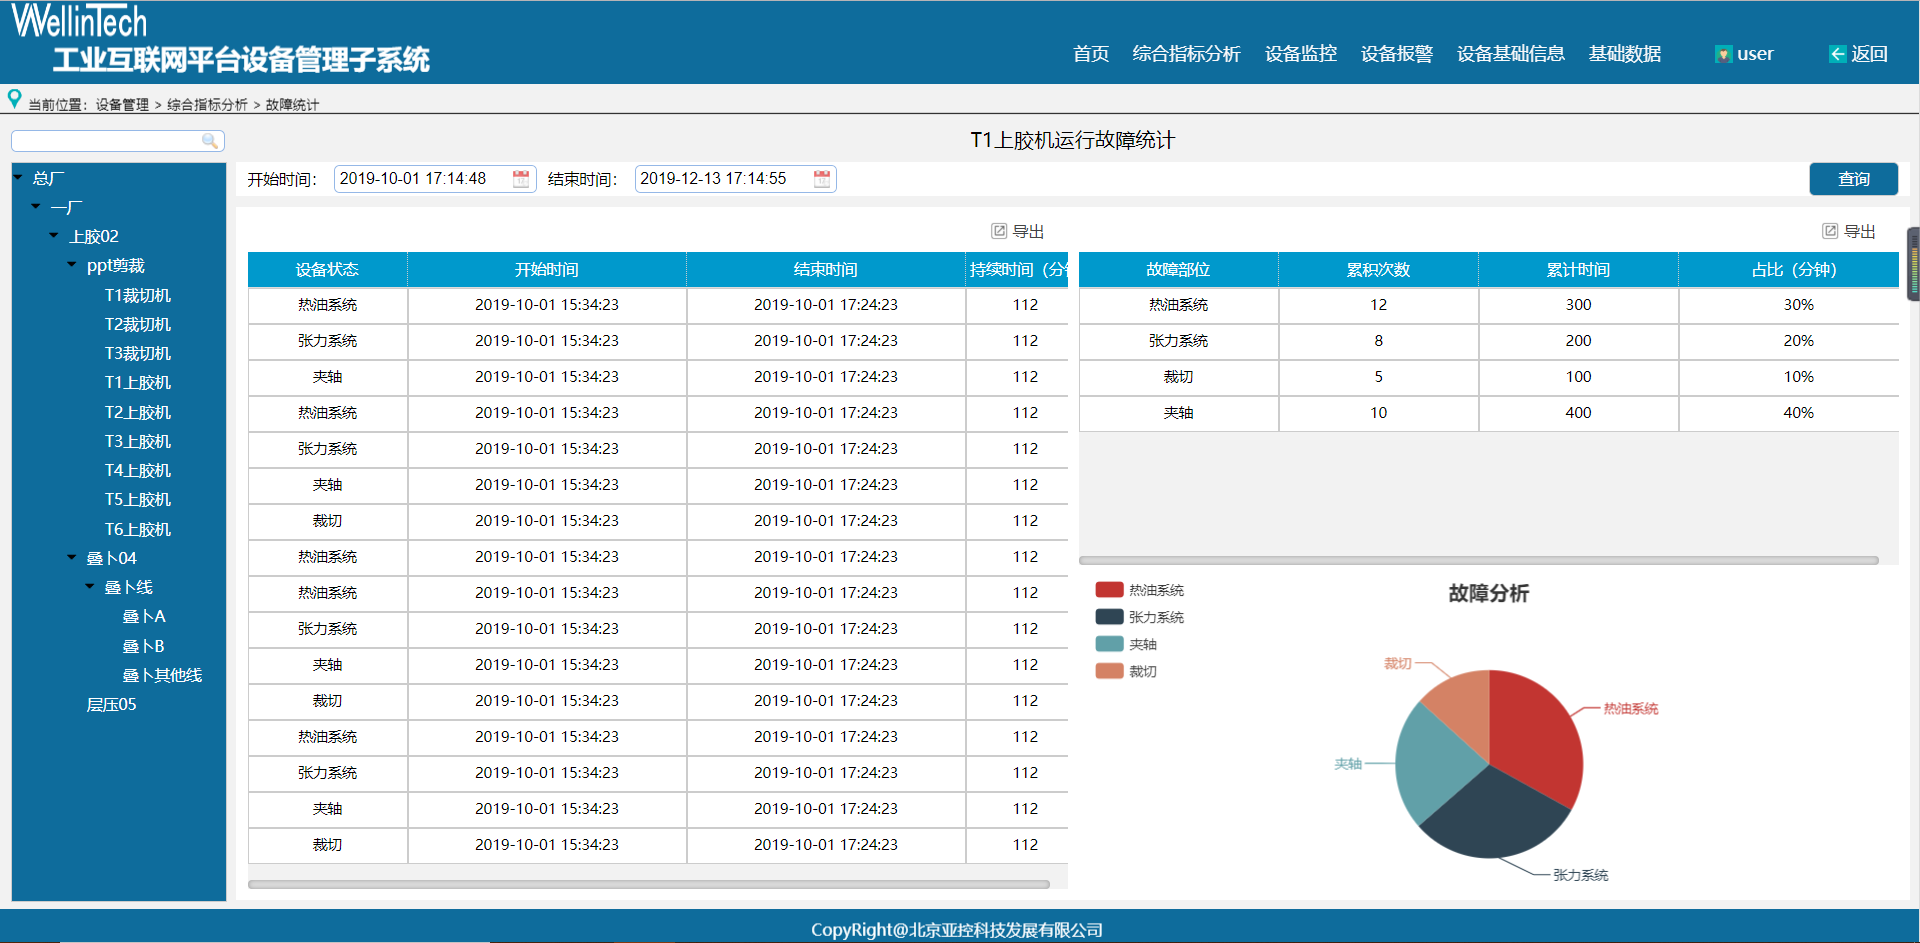Click the location pin icon in the breadcrumb bar

pyautogui.click(x=15, y=99)
